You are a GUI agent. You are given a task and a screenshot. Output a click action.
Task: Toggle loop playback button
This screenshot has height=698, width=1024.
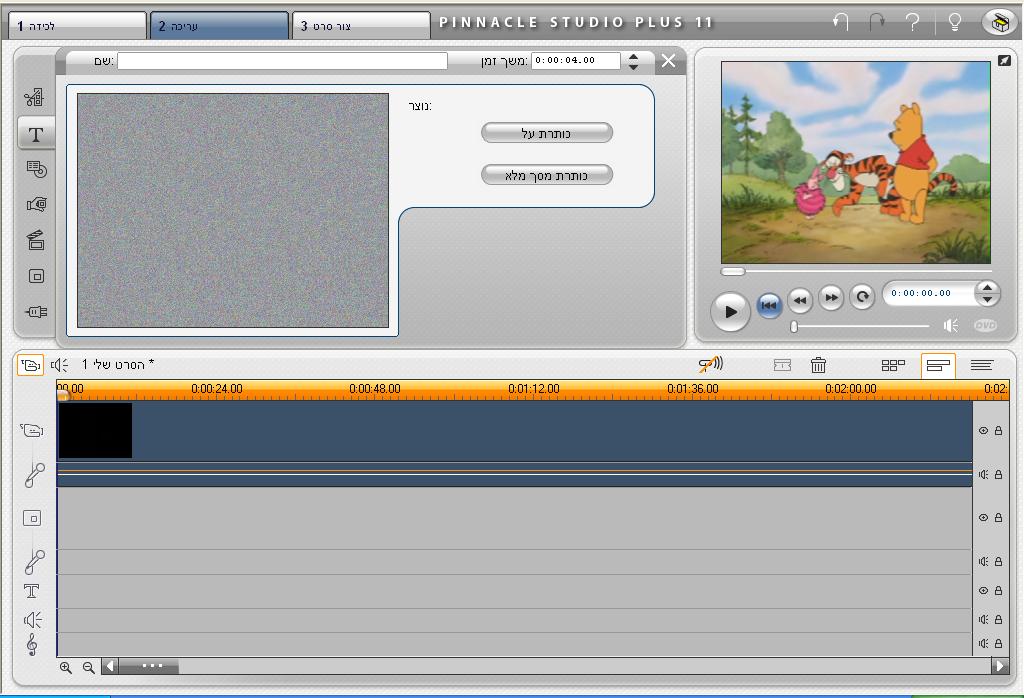point(862,297)
